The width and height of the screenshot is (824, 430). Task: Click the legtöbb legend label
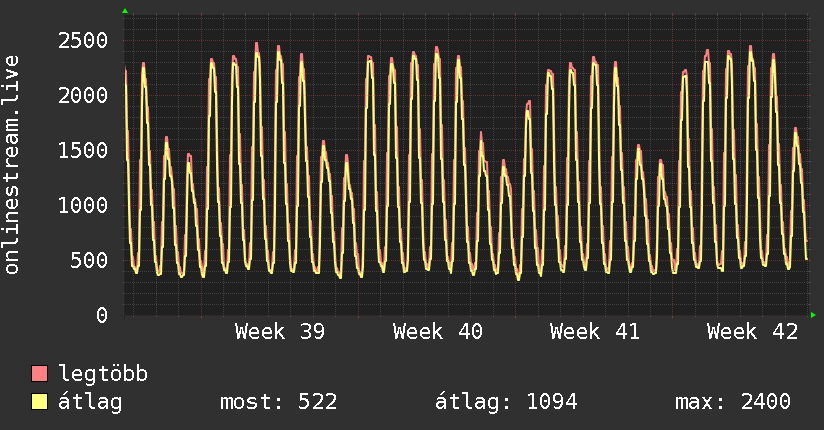click(103, 374)
